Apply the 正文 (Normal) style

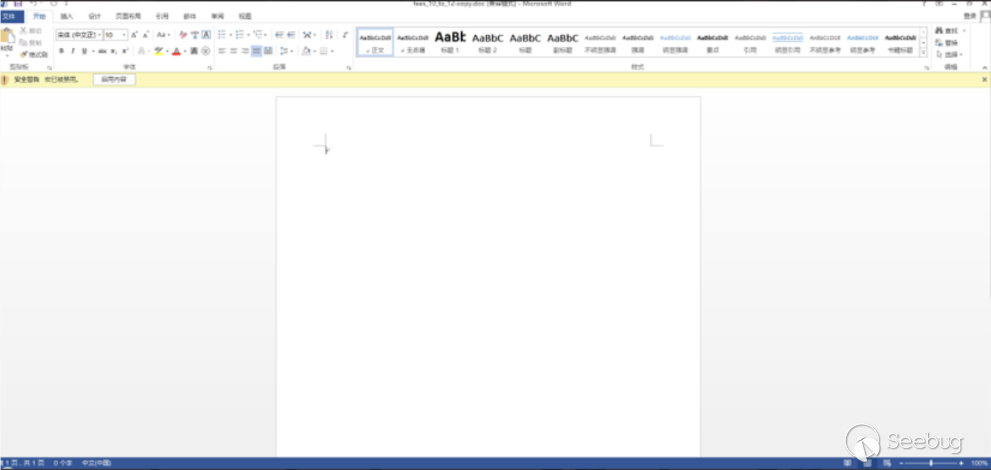coord(375,42)
